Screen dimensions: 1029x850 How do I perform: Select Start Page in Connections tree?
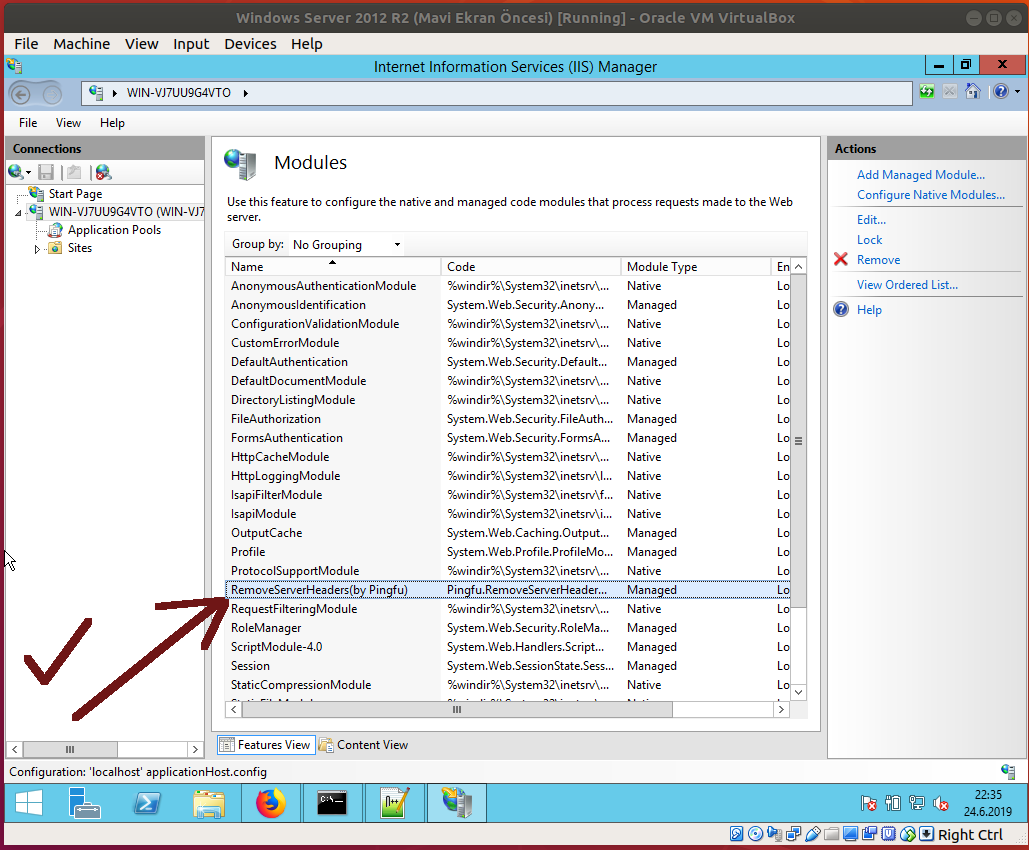(75, 194)
